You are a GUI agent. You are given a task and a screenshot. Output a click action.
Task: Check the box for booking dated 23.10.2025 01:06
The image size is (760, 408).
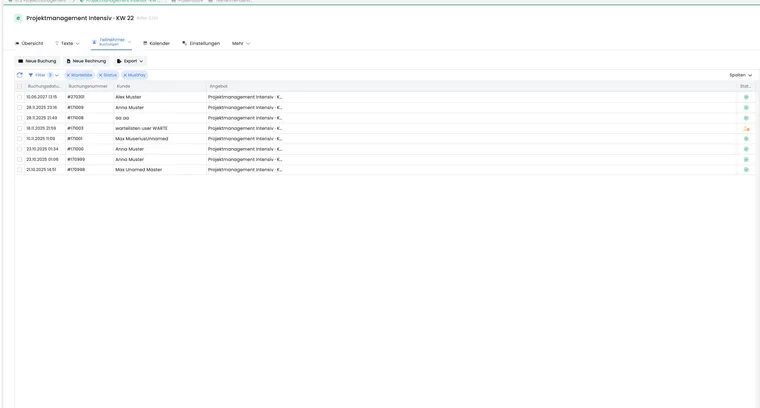19,159
